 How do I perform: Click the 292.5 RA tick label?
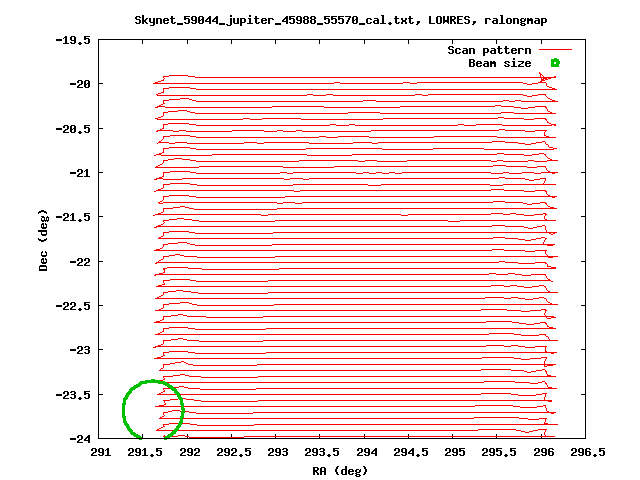(x=234, y=452)
